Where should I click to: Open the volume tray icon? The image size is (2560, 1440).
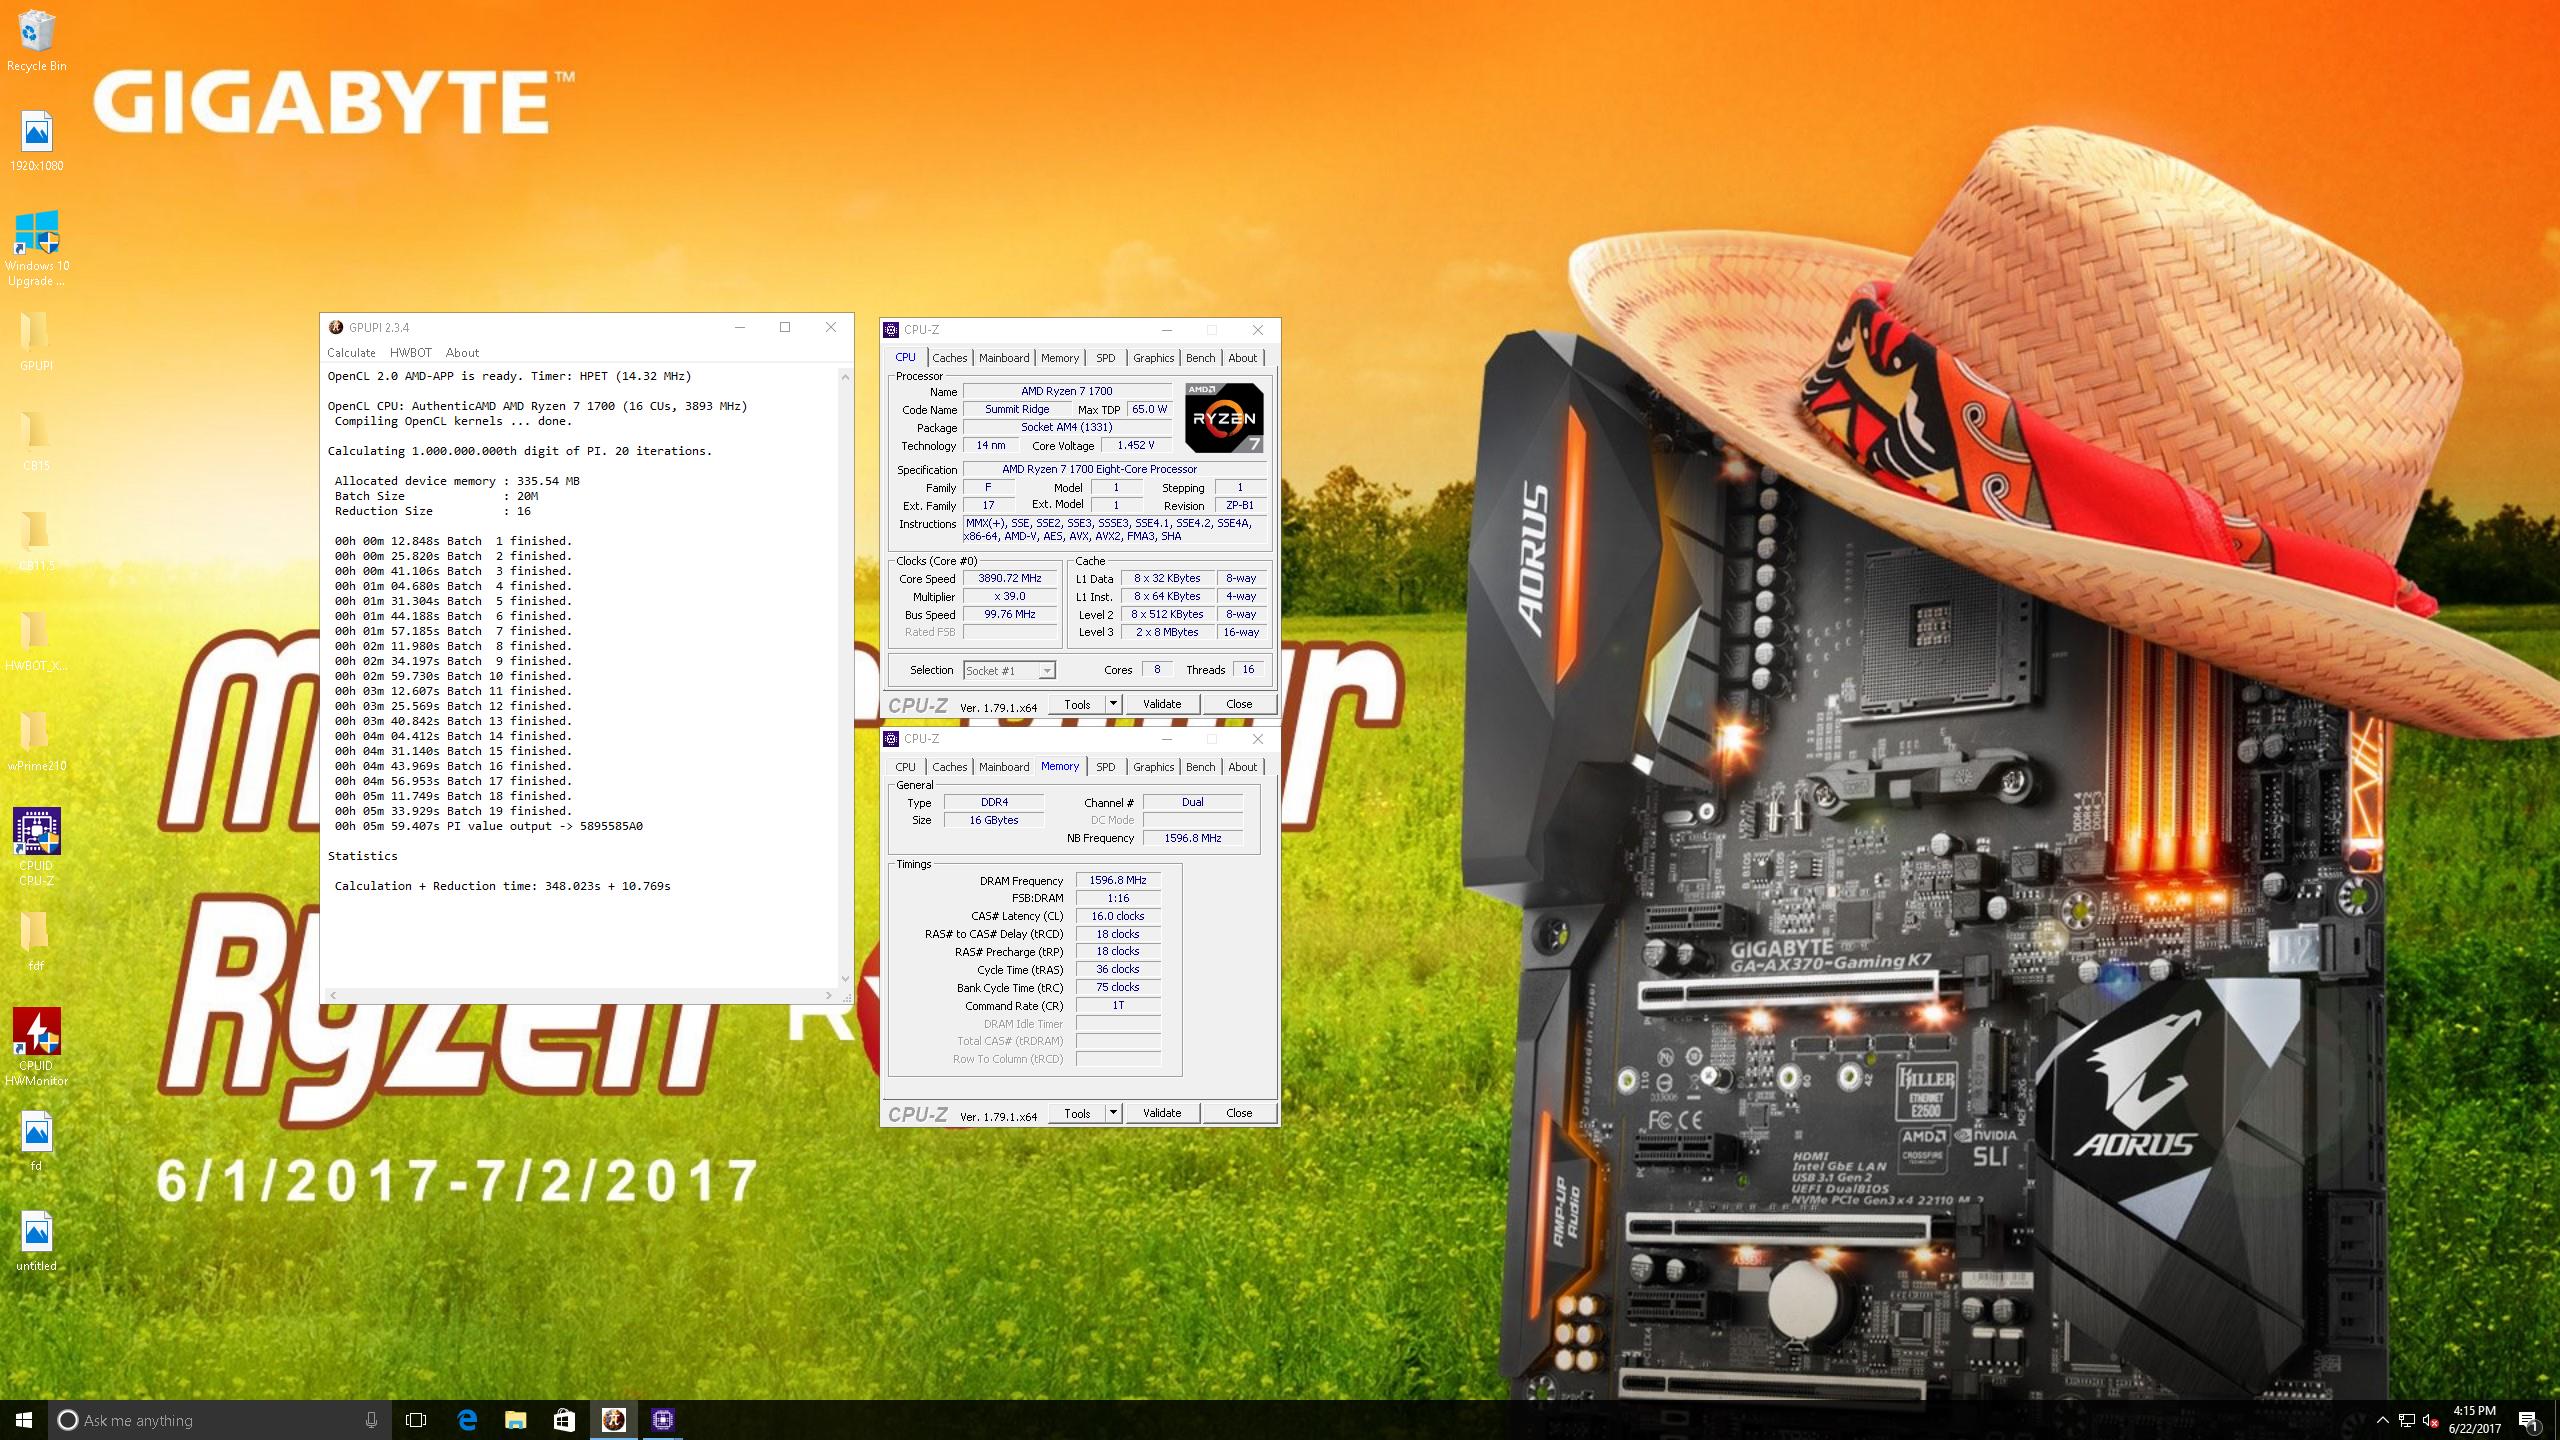(x=2431, y=1420)
